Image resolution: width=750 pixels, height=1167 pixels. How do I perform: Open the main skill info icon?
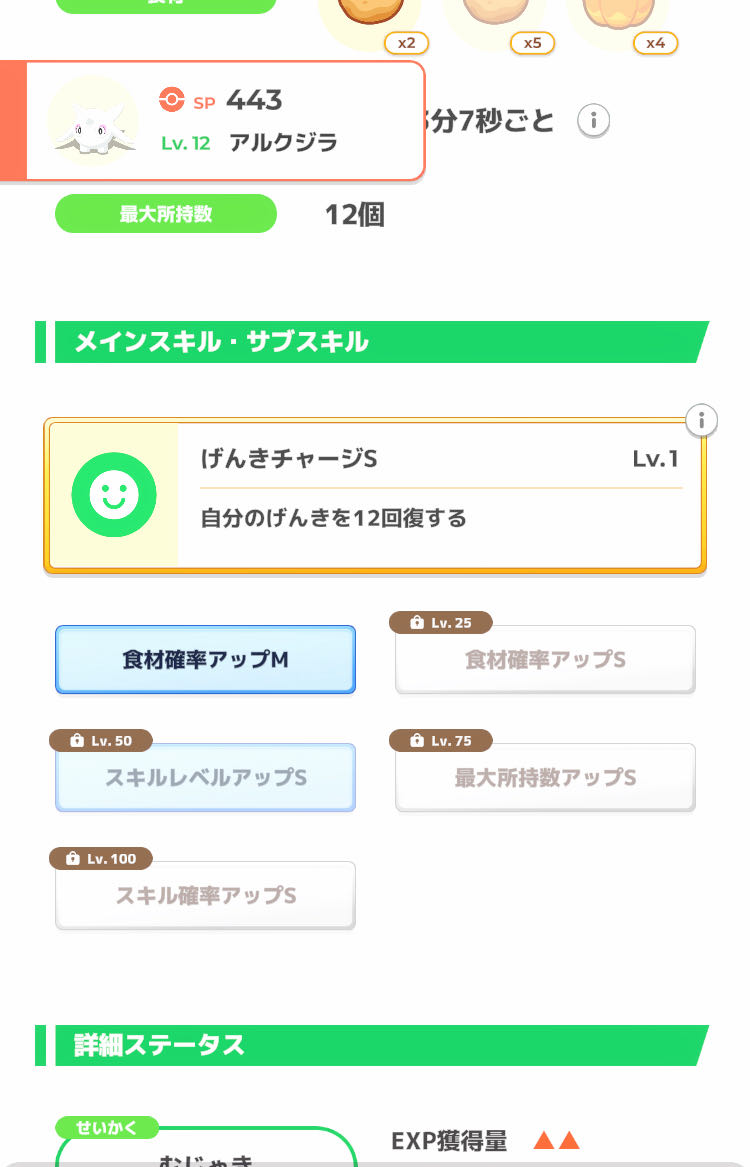[x=702, y=420]
